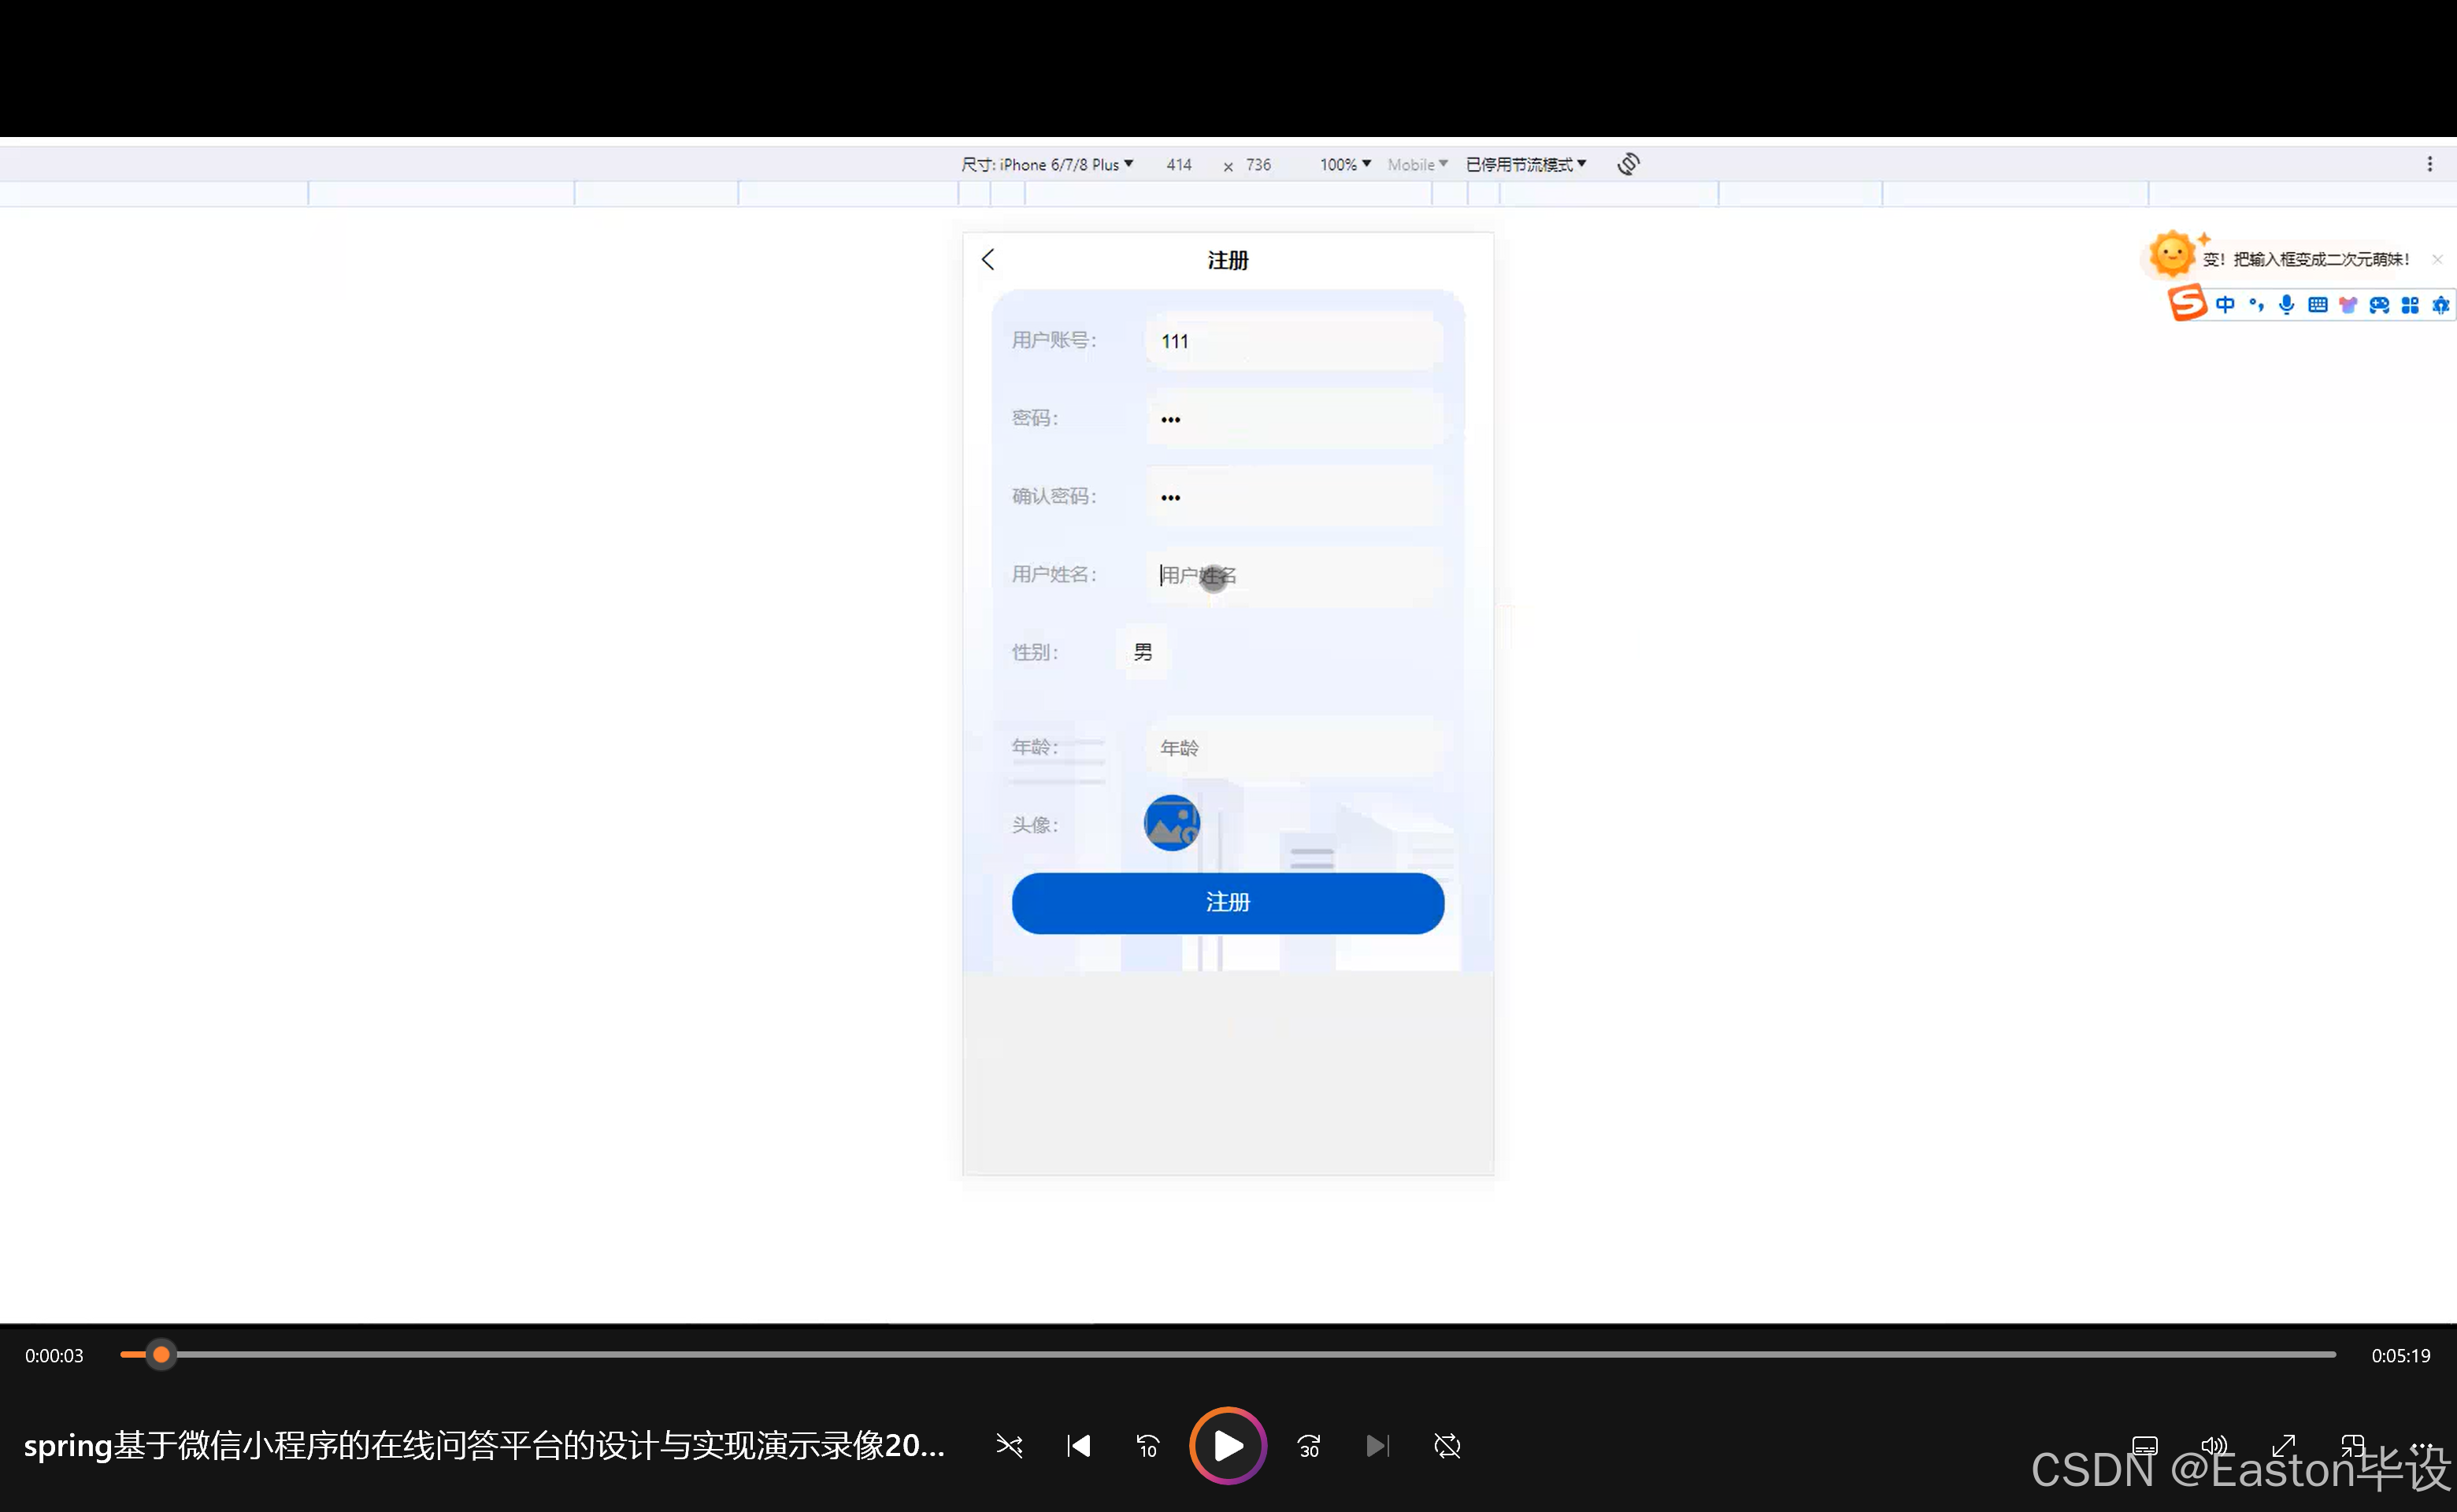The height and width of the screenshot is (1512, 2457).
Task: Open Sogou skin center shirt icon
Action: pos(2349,305)
